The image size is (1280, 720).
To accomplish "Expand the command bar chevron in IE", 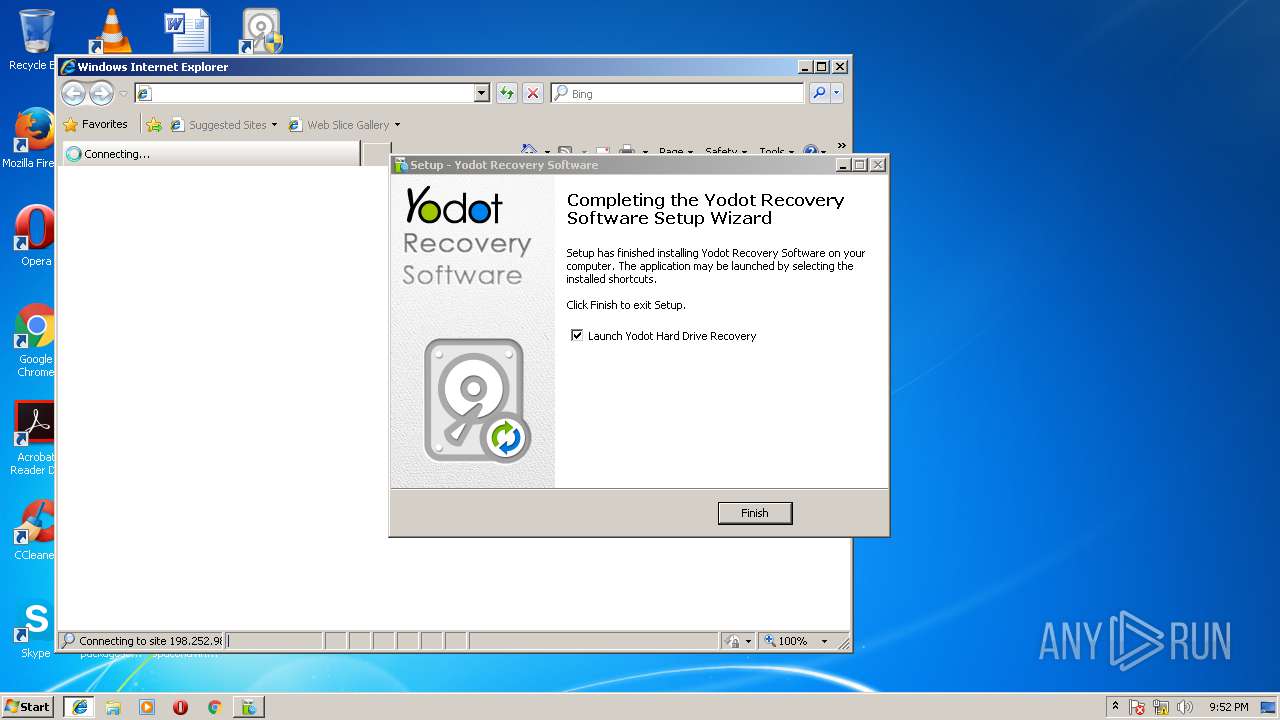I will pyautogui.click(x=842, y=146).
